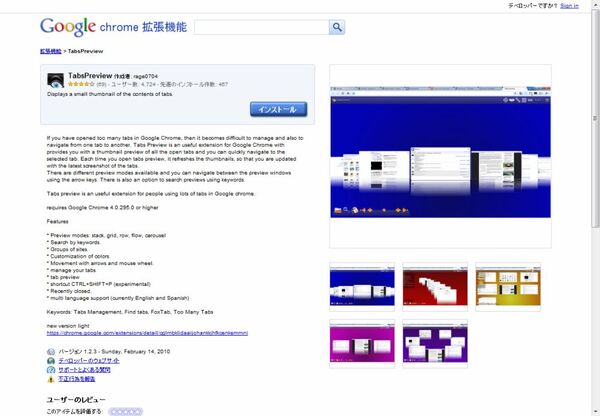The height and width of the screenshot is (416, 600).
Task: Click the blue install button
Action: click(279, 109)
